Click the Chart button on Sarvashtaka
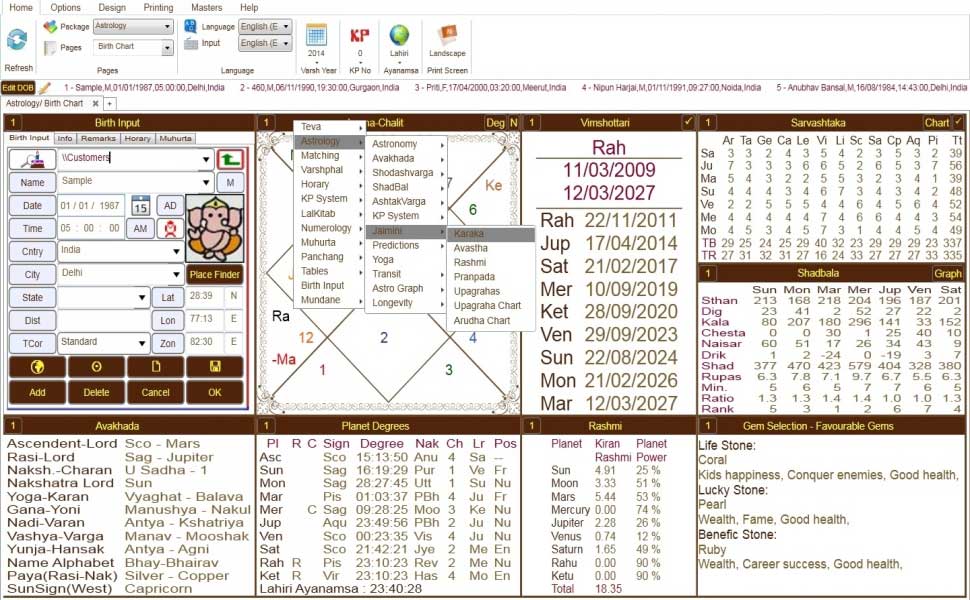 [x=937, y=122]
